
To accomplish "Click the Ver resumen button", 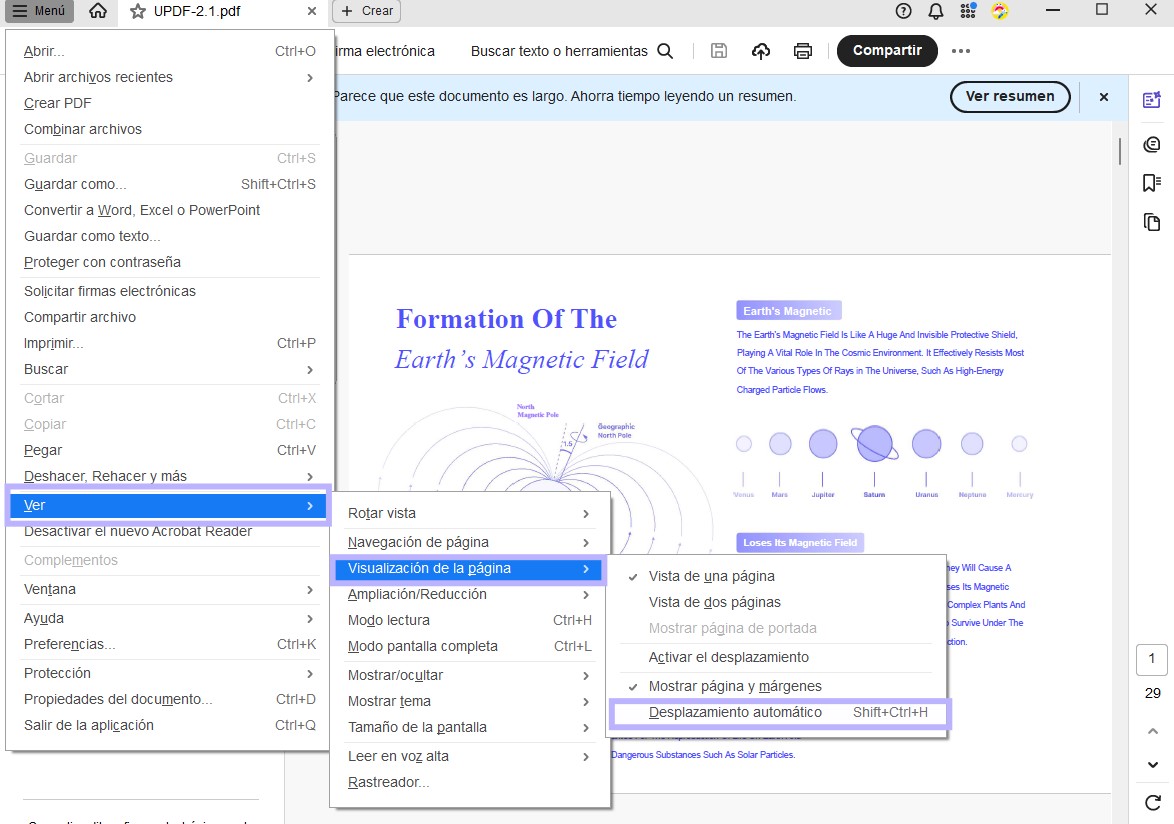I will (x=1010, y=97).
